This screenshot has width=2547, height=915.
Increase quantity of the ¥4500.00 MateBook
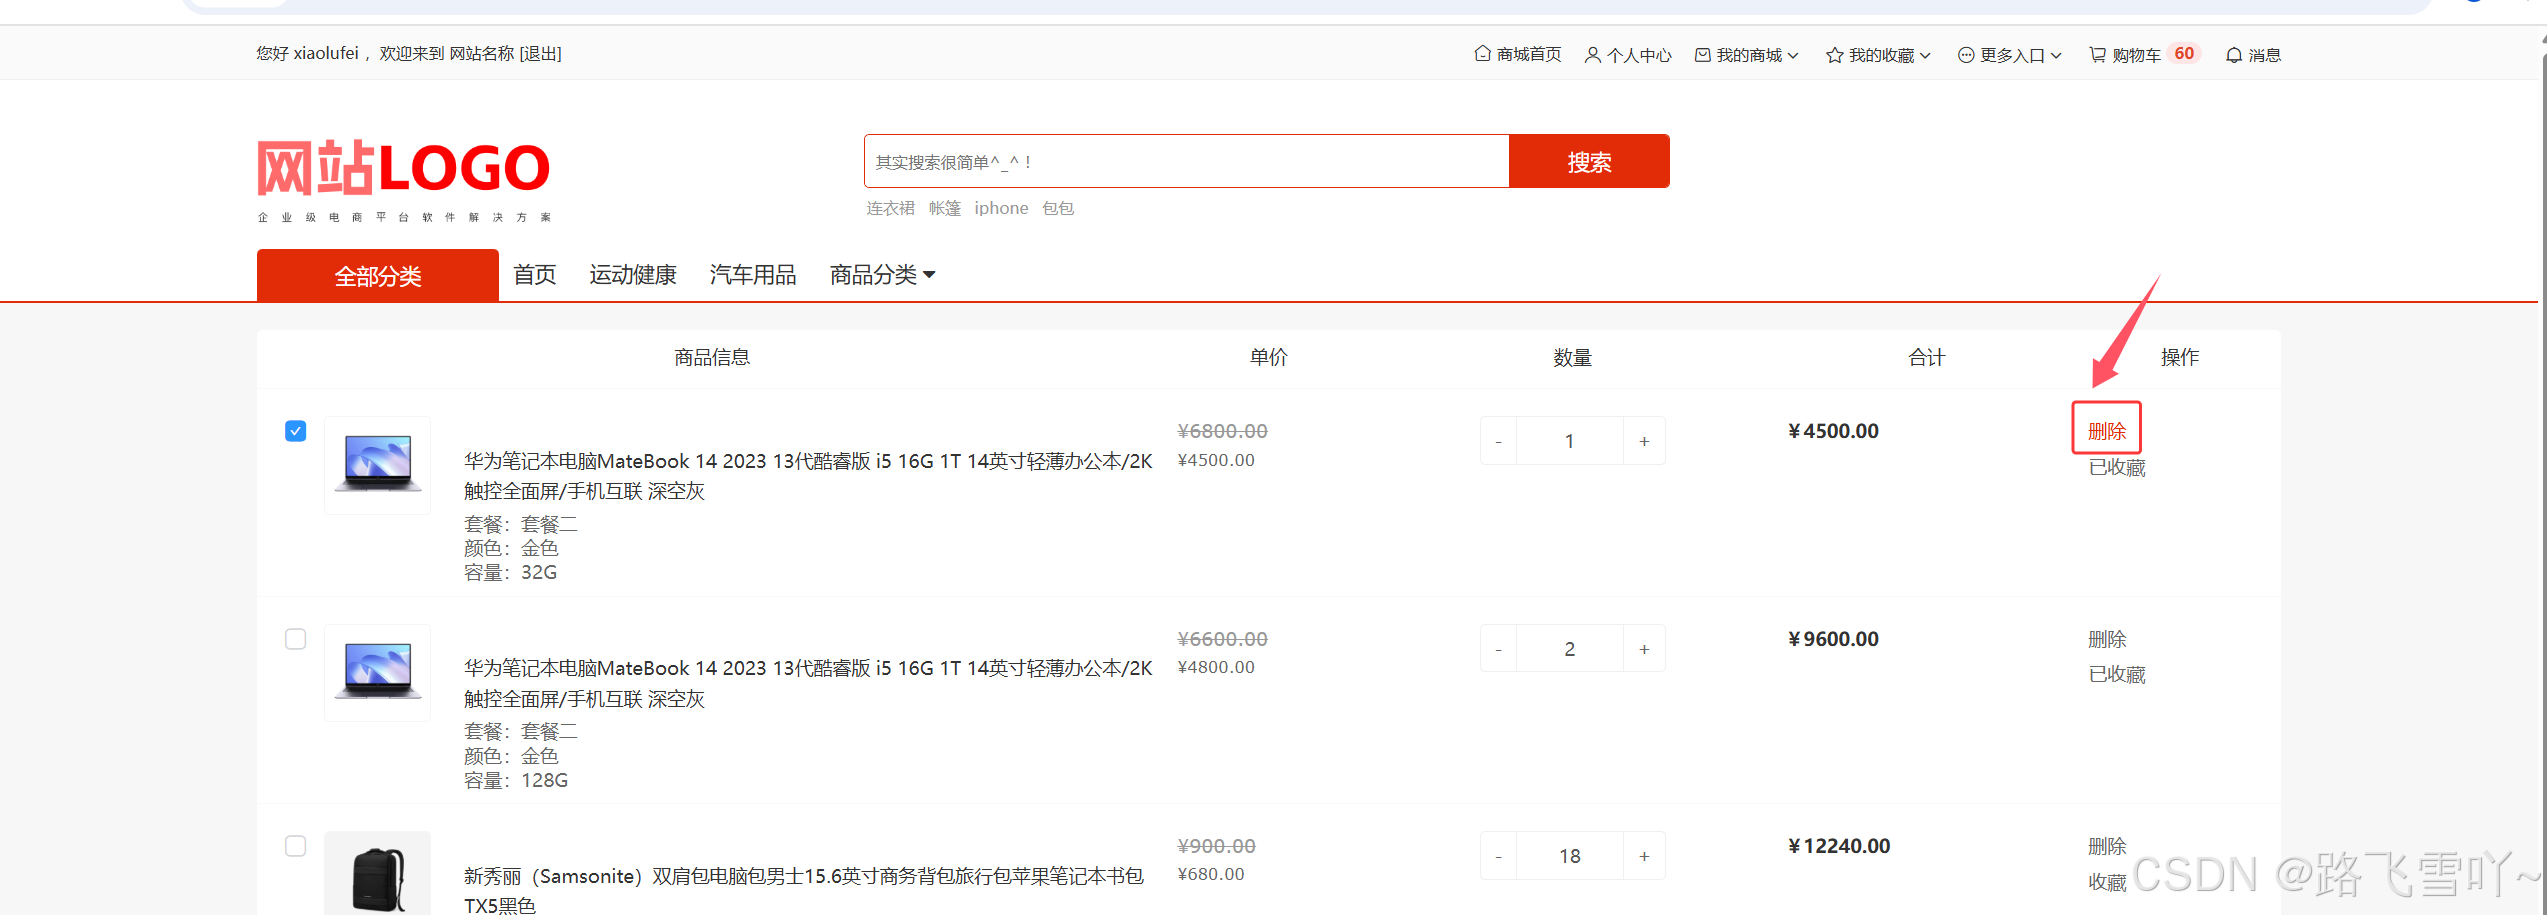click(x=1644, y=441)
